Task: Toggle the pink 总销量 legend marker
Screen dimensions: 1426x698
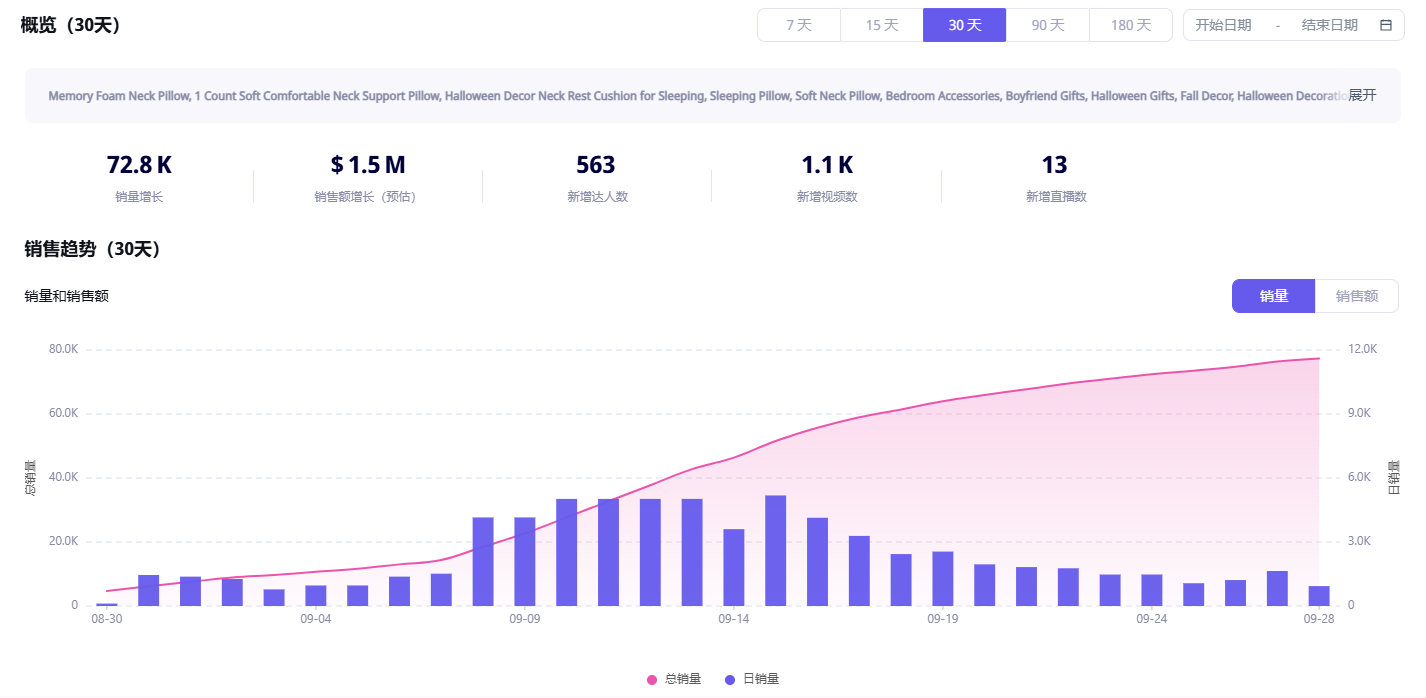Action: coord(652,679)
